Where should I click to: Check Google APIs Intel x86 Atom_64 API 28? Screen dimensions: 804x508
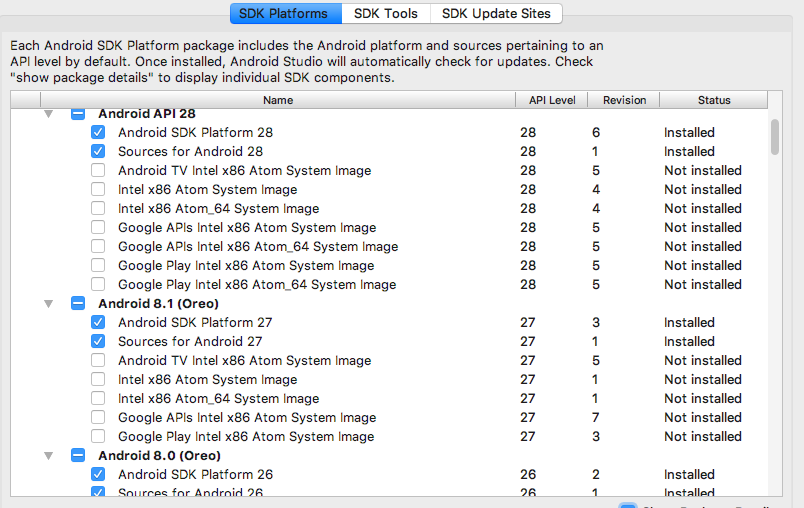point(98,246)
